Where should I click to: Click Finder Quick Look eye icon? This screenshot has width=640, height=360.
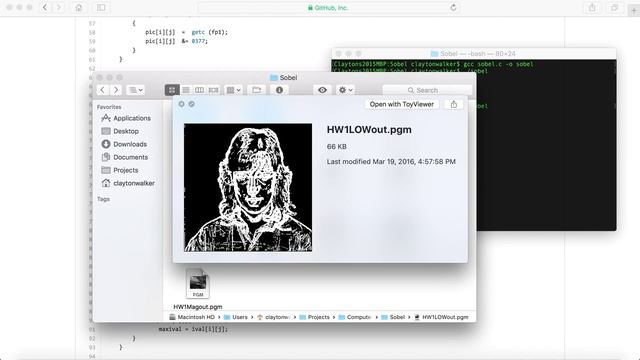pyautogui.click(x=322, y=90)
